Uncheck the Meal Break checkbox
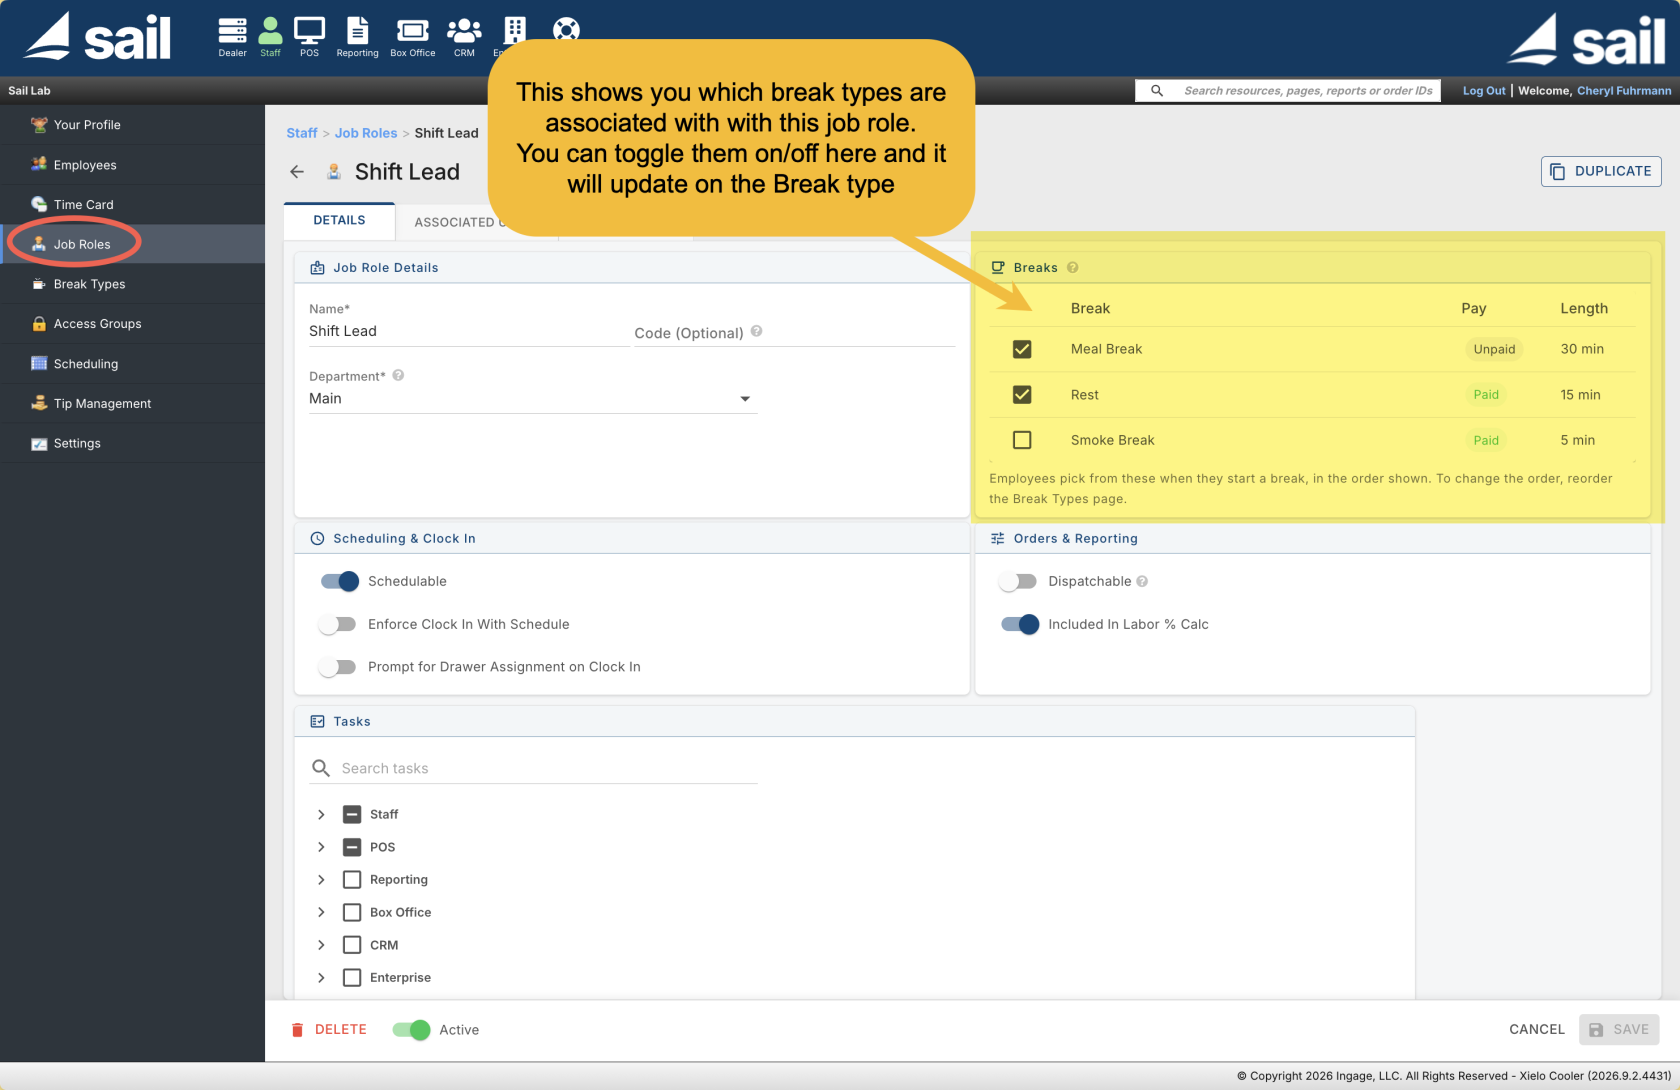The image size is (1680, 1090). coord(1022,349)
